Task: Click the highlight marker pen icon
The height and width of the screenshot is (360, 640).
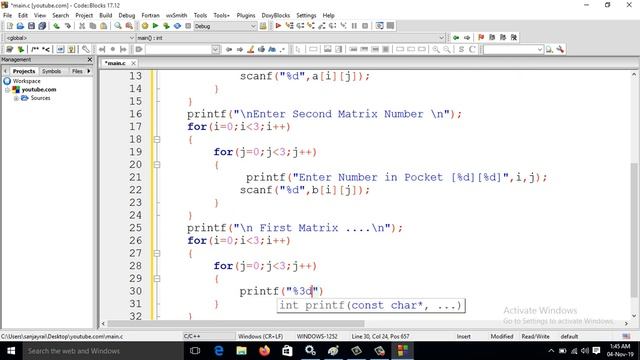Action: (x=251, y=49)
